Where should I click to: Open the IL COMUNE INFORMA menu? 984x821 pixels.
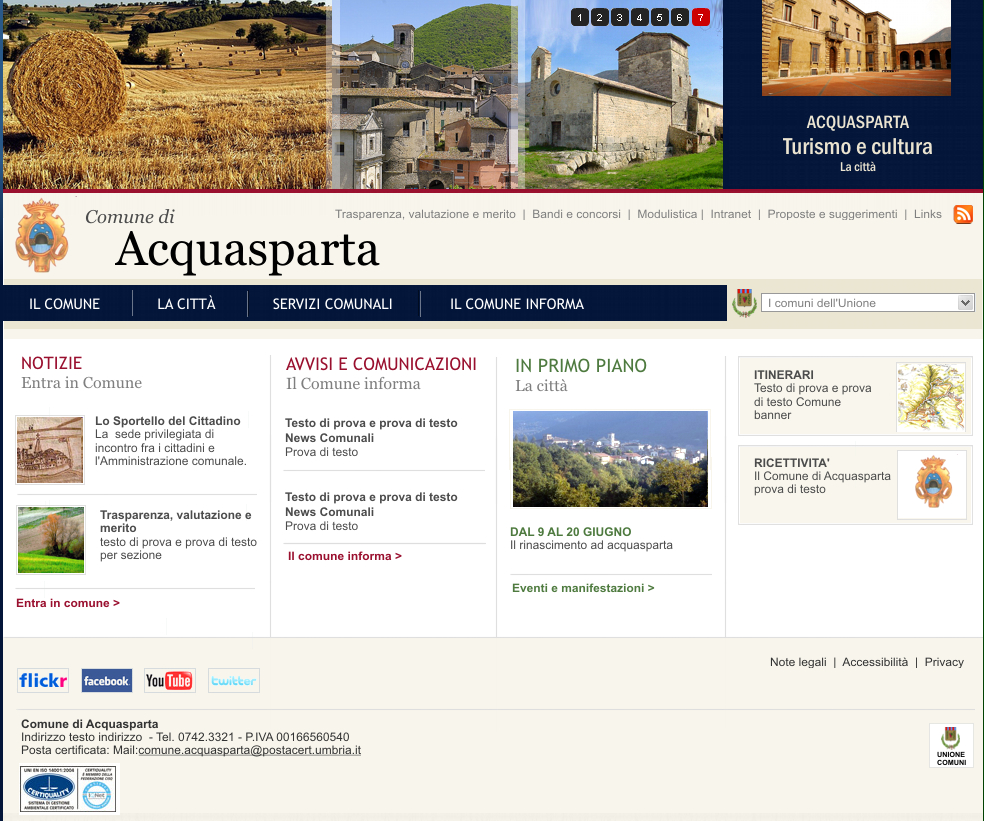point(516,304)
